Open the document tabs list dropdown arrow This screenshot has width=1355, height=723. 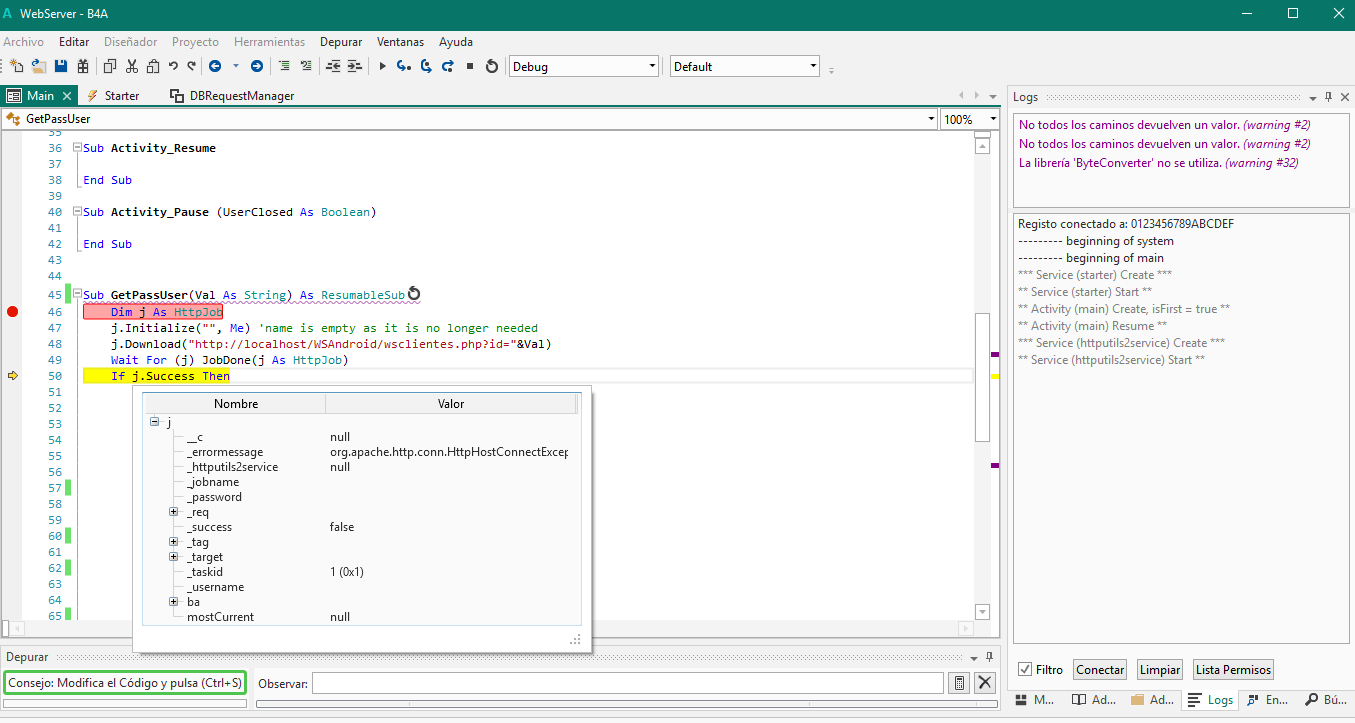click(992, 96)
